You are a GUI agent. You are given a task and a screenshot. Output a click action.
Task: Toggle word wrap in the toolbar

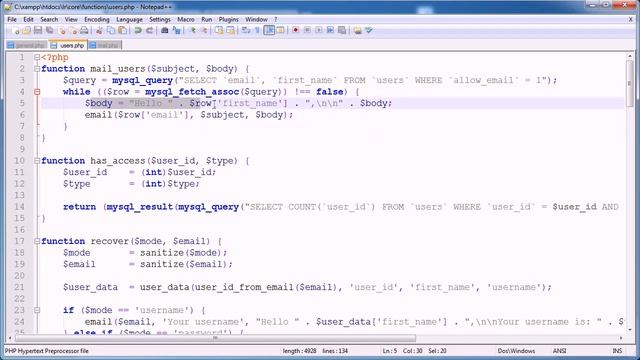pyautogui.click(x=246, y=31)
